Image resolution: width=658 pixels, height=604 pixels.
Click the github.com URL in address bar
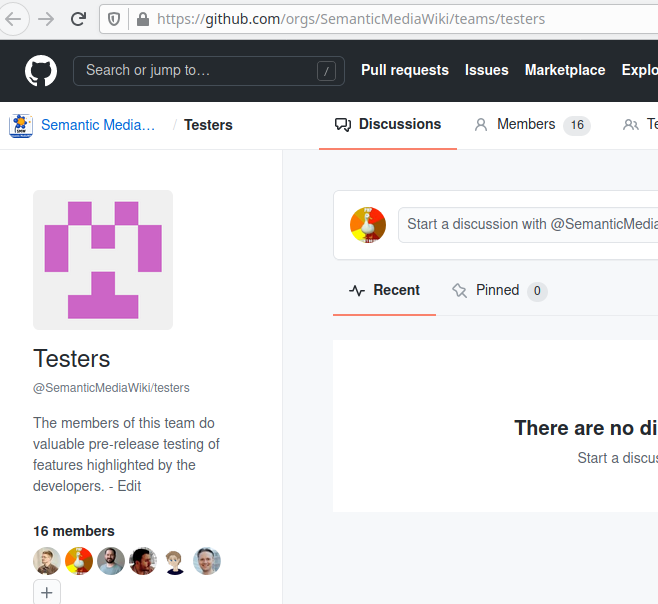point(351,19)
